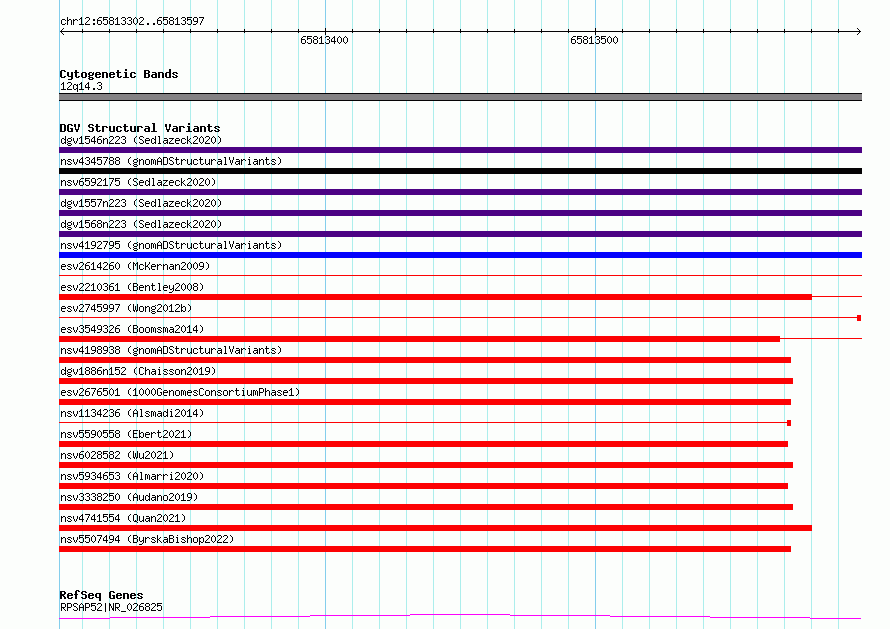
Task: Click the gray 12q14.3 cytogenetic band bar
Action: coord(460,97)
